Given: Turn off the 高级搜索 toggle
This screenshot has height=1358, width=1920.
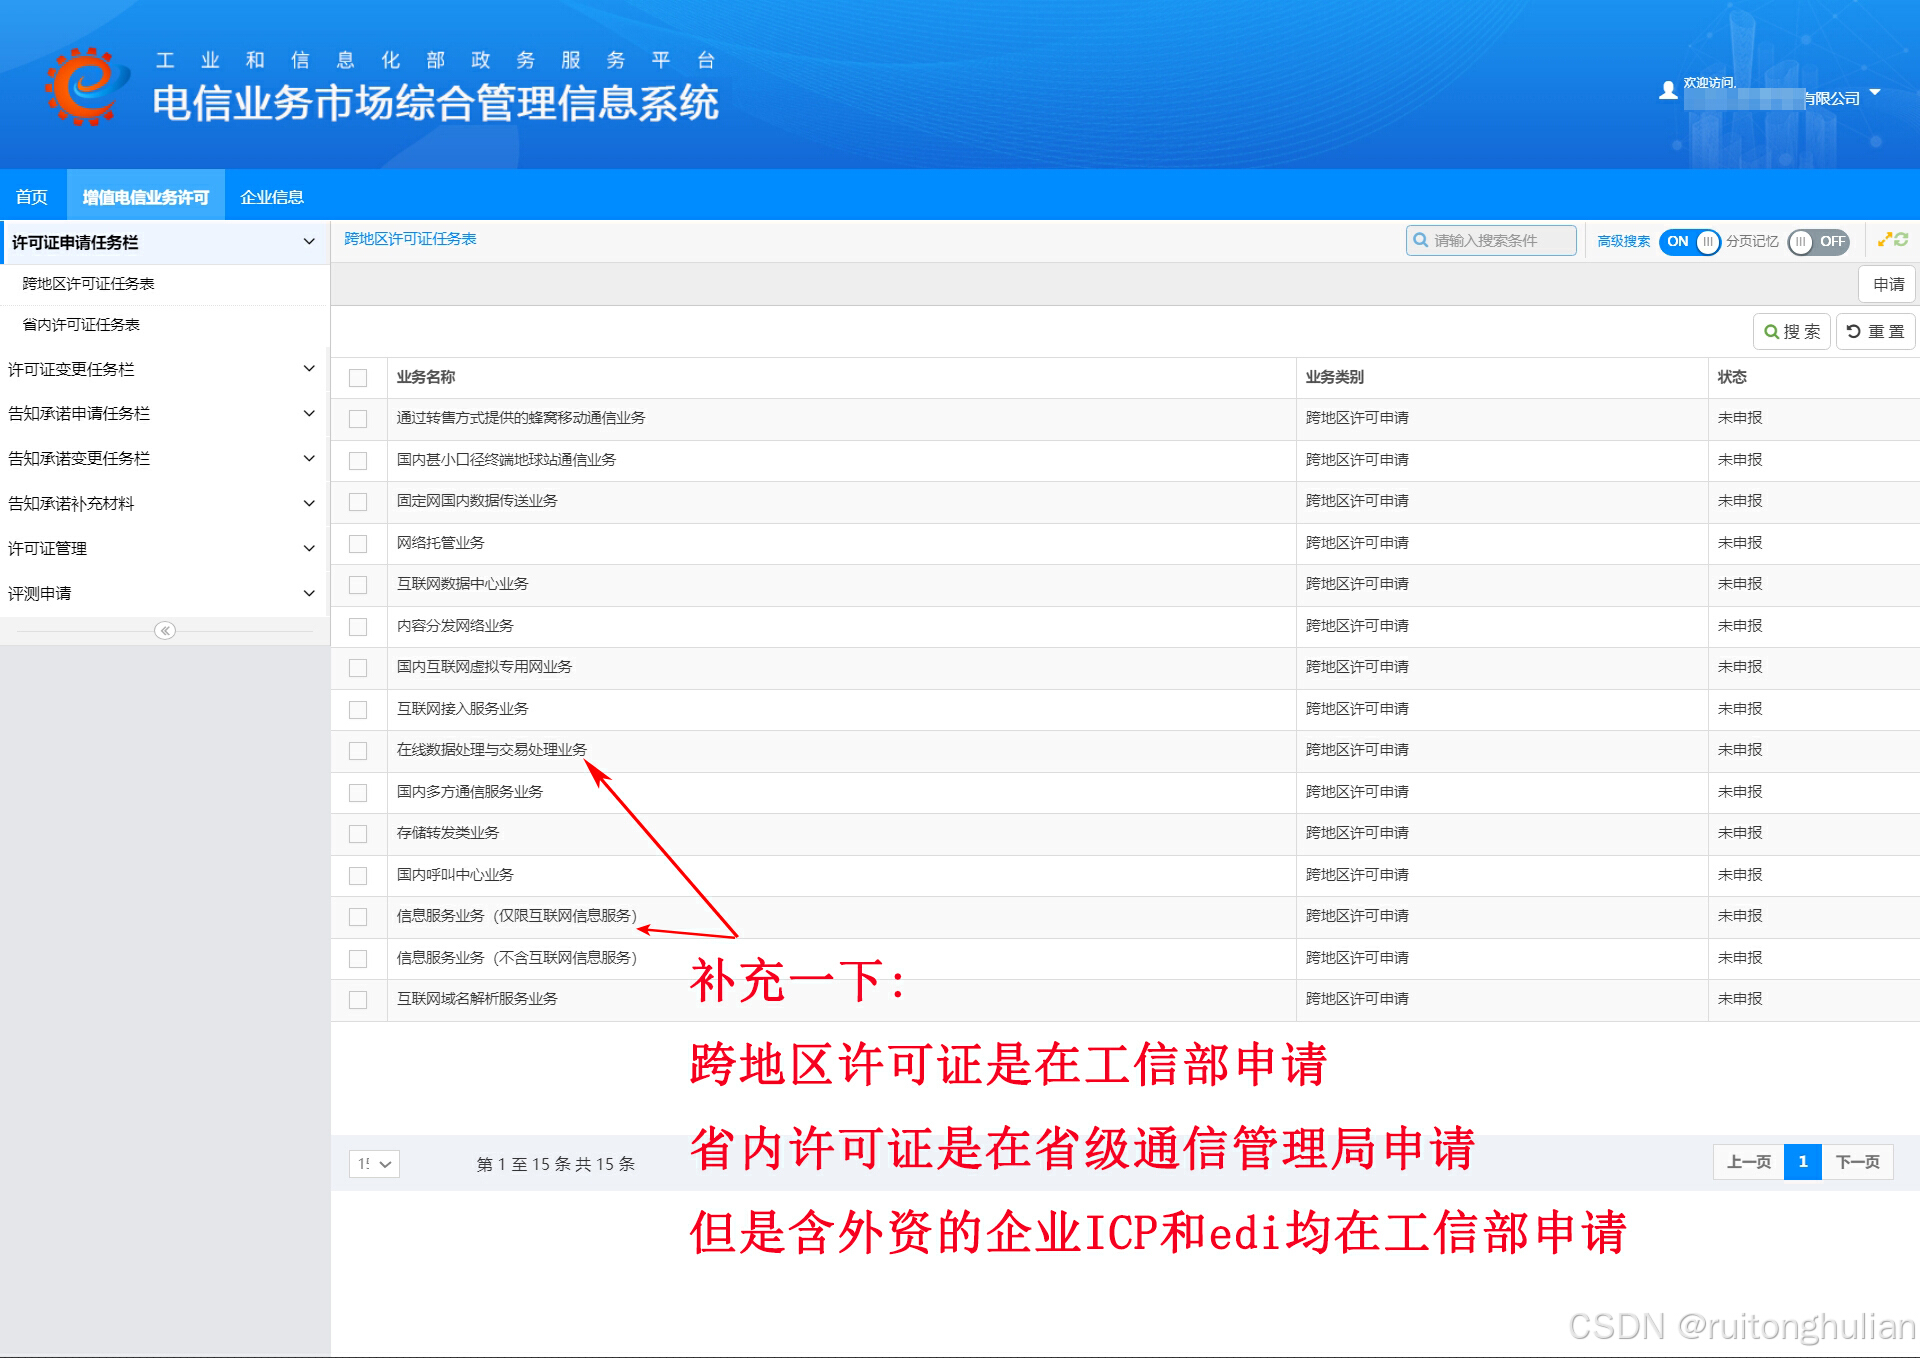Looking at the screenshot, I should click(x=1689, y=241).
